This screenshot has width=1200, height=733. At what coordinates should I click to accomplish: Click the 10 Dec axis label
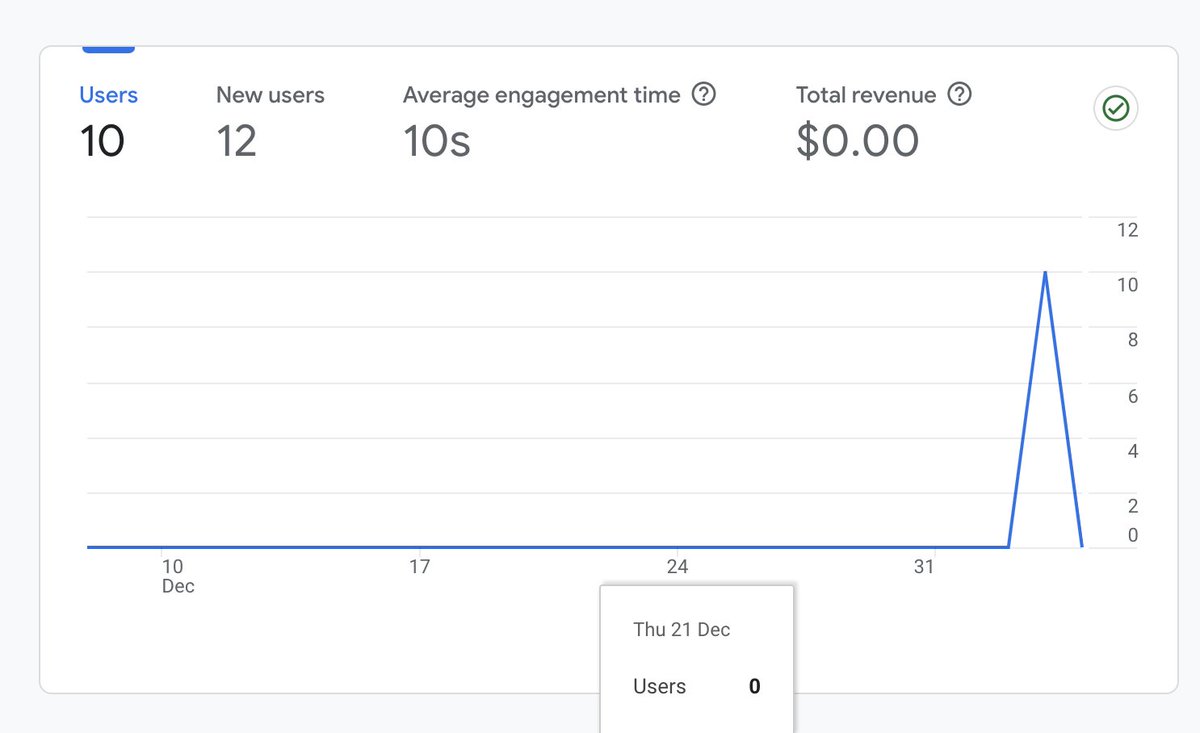pyautogui.click(x=174, y=575)
